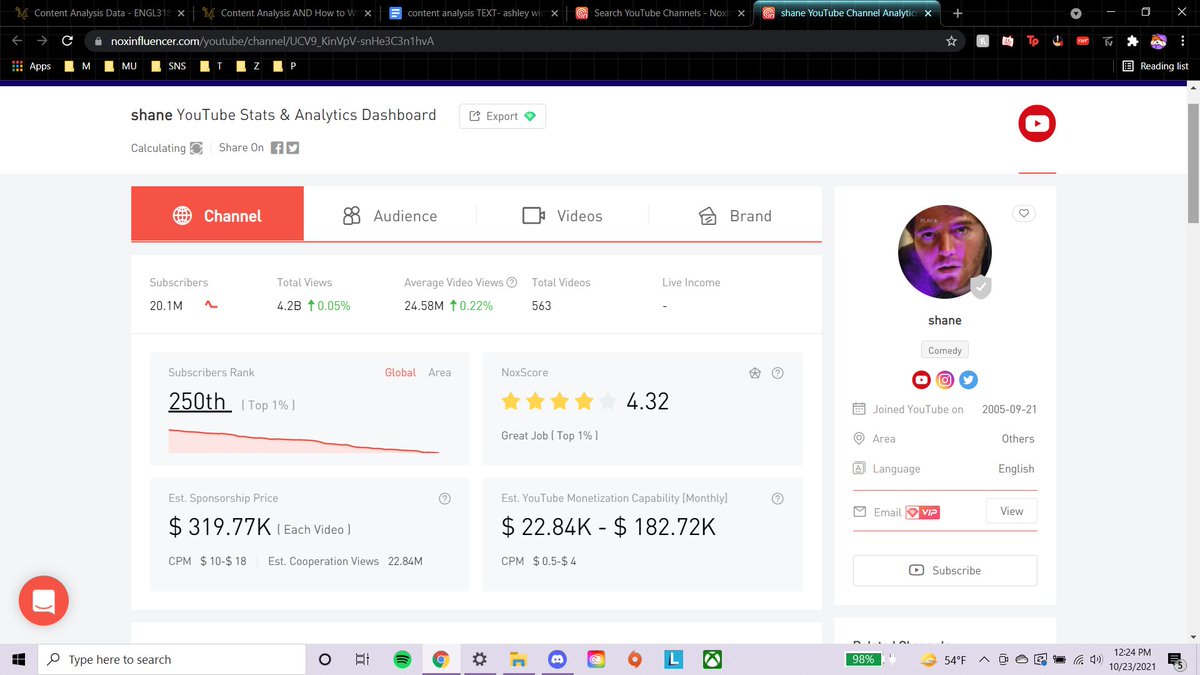Open a new browser tab
This screenshot has width=1200, height=675.
pos(958,13)
